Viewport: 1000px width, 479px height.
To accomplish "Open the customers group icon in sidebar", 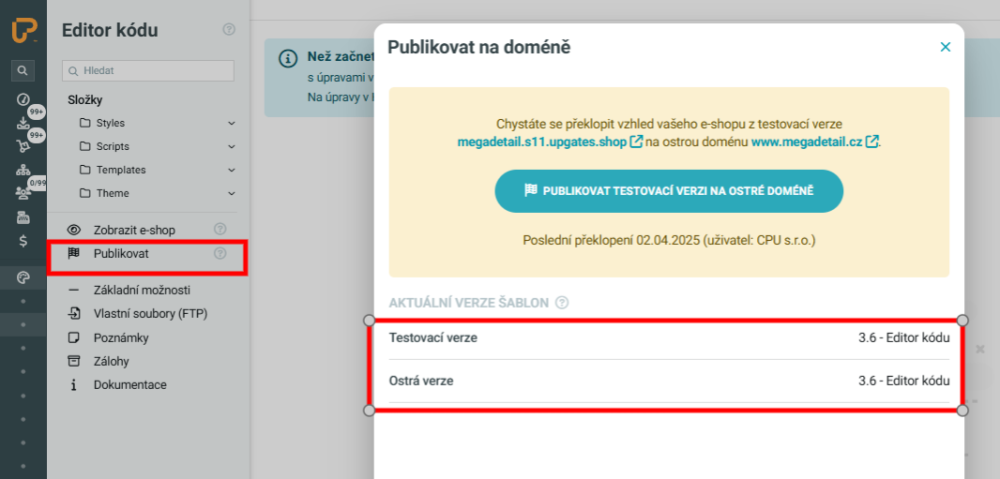I will click(x=23, y=193).
